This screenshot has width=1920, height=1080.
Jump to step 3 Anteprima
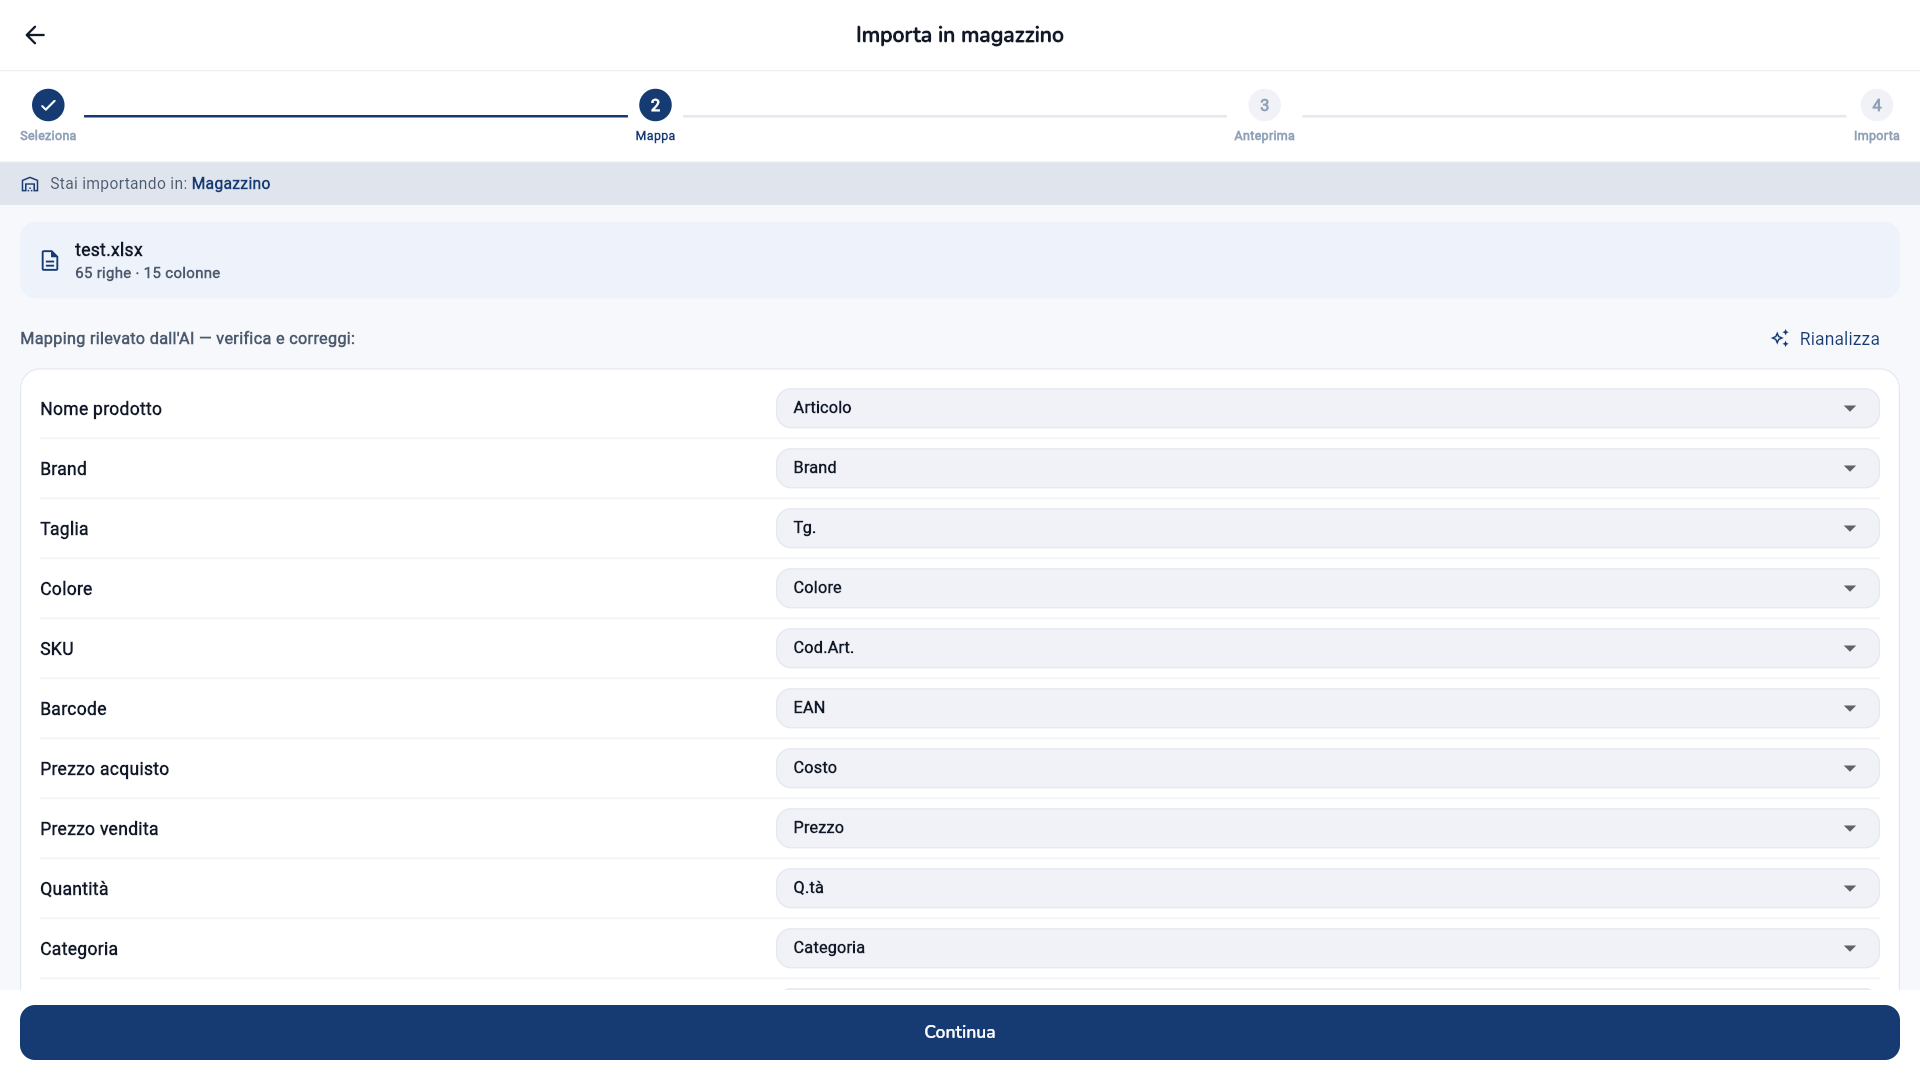point(1264,105)
